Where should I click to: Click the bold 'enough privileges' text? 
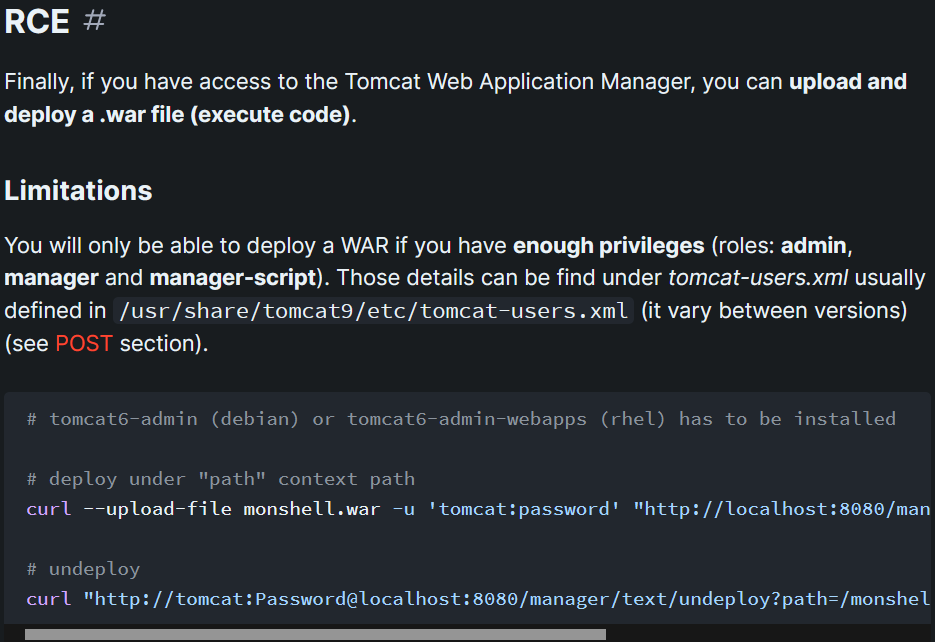pos(609,246)
